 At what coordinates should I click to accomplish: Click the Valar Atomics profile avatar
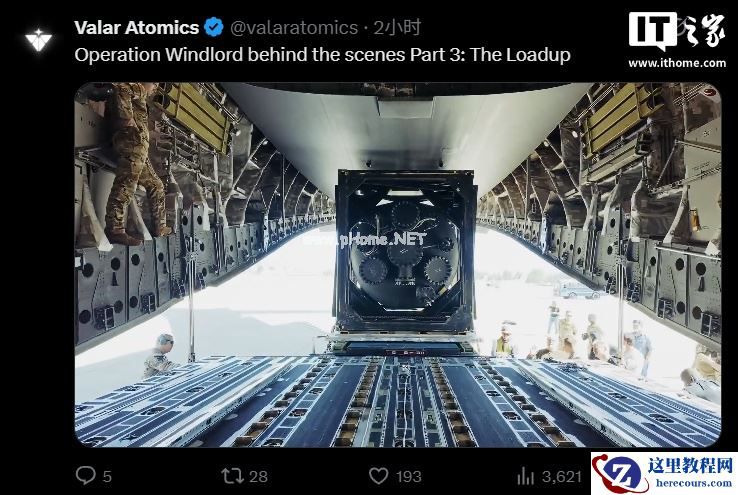pos(38,40)
